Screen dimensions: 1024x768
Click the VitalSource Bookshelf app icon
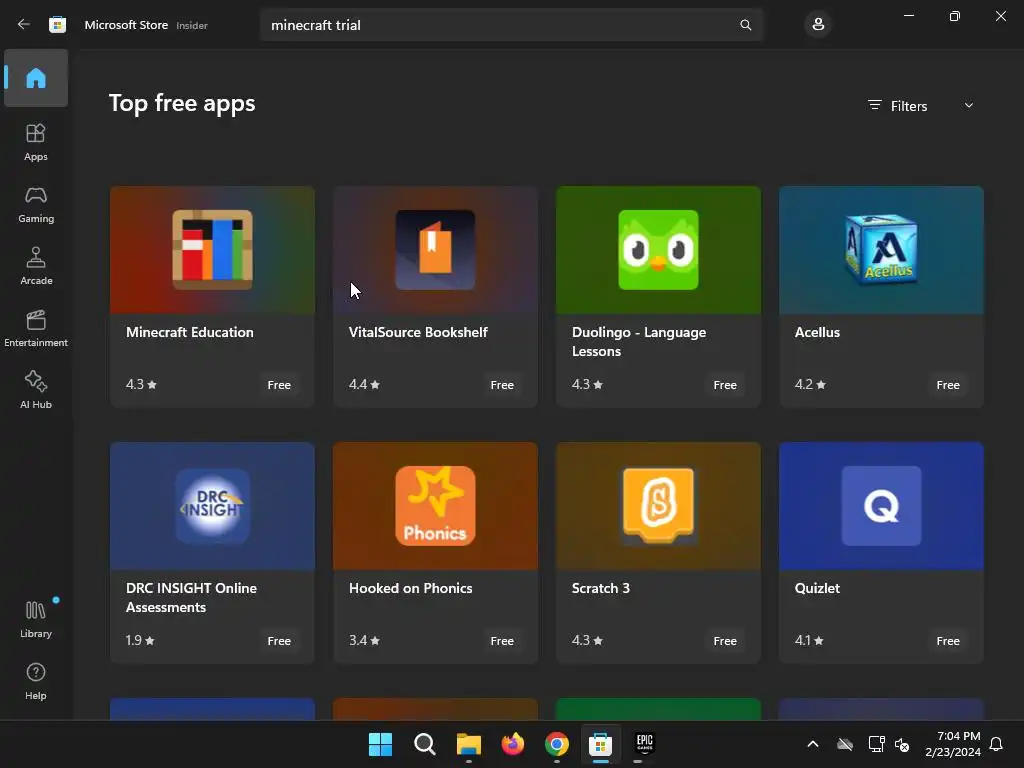pos(435,249)
